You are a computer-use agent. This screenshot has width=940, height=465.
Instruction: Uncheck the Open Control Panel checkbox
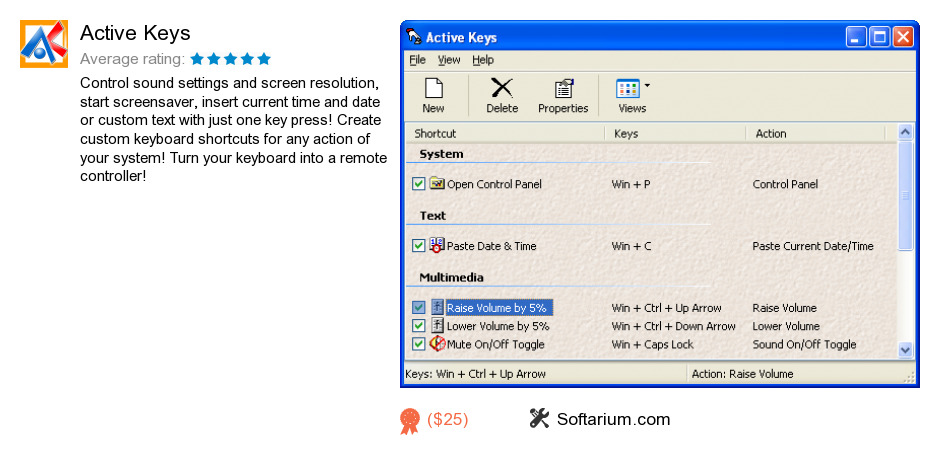[418, 184]
